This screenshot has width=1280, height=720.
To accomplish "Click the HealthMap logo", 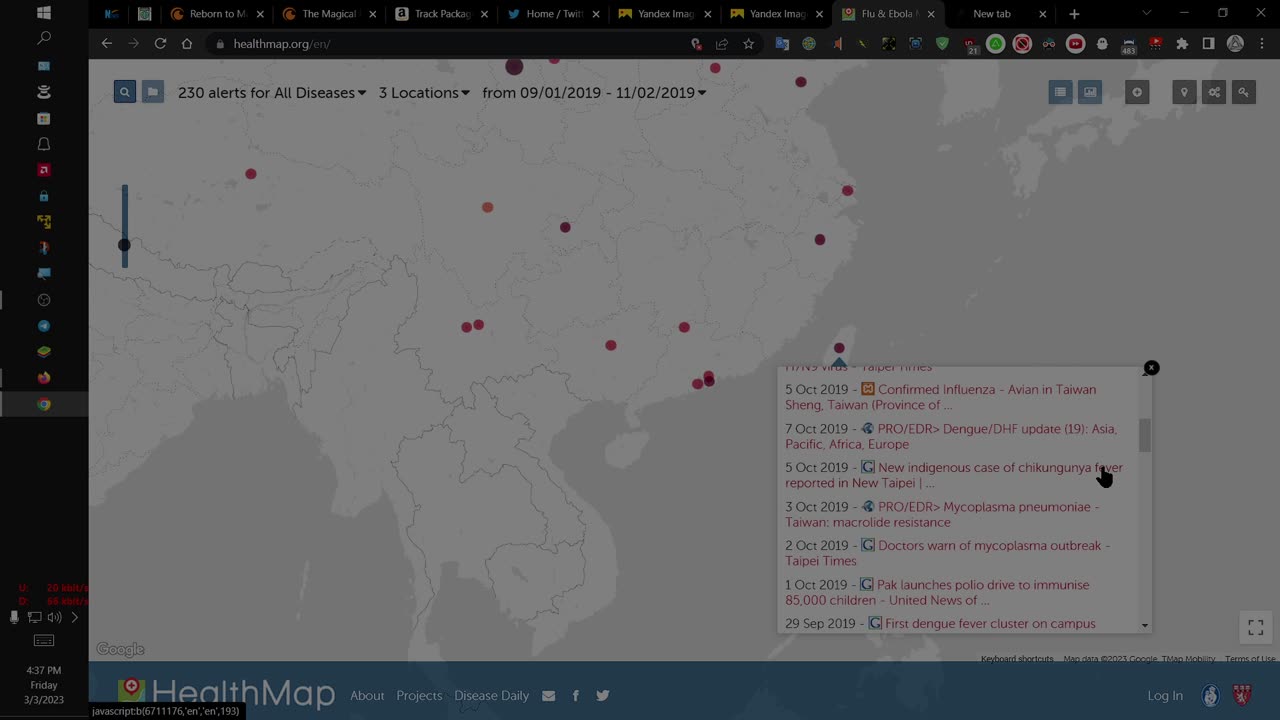I will [227, 693].
